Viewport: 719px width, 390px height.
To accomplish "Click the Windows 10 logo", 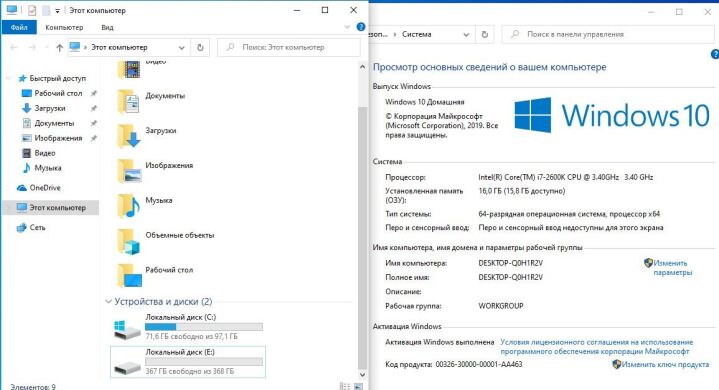I will pyautogui.click(x=612, y=115).
